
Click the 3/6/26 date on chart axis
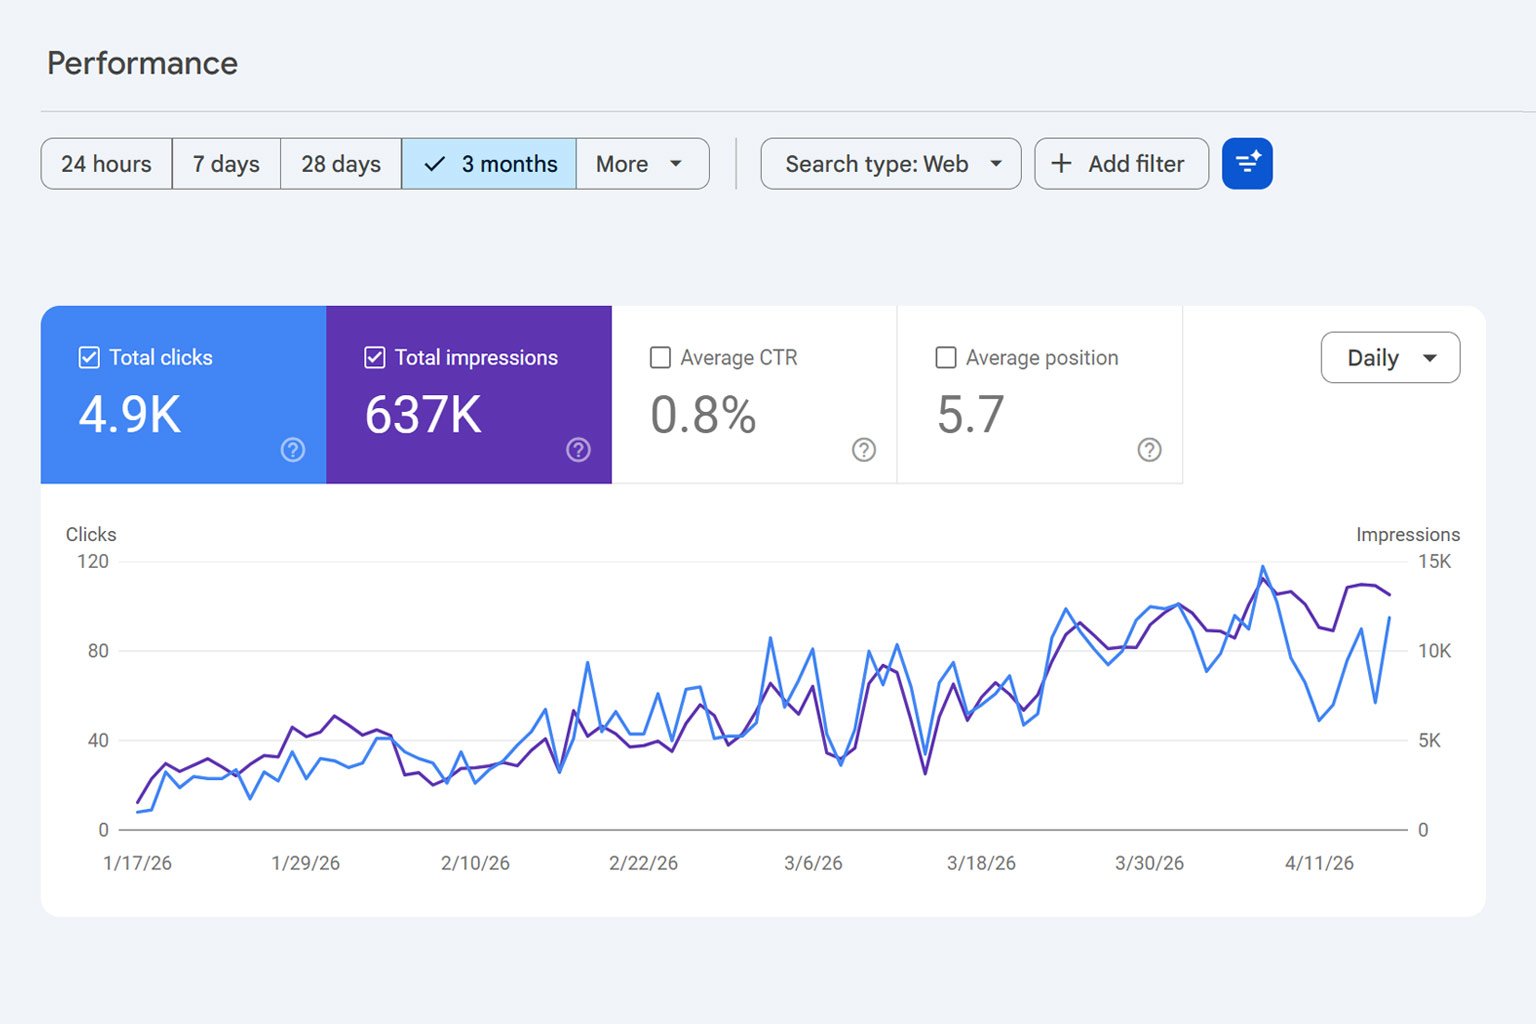(x=813, y=863)
